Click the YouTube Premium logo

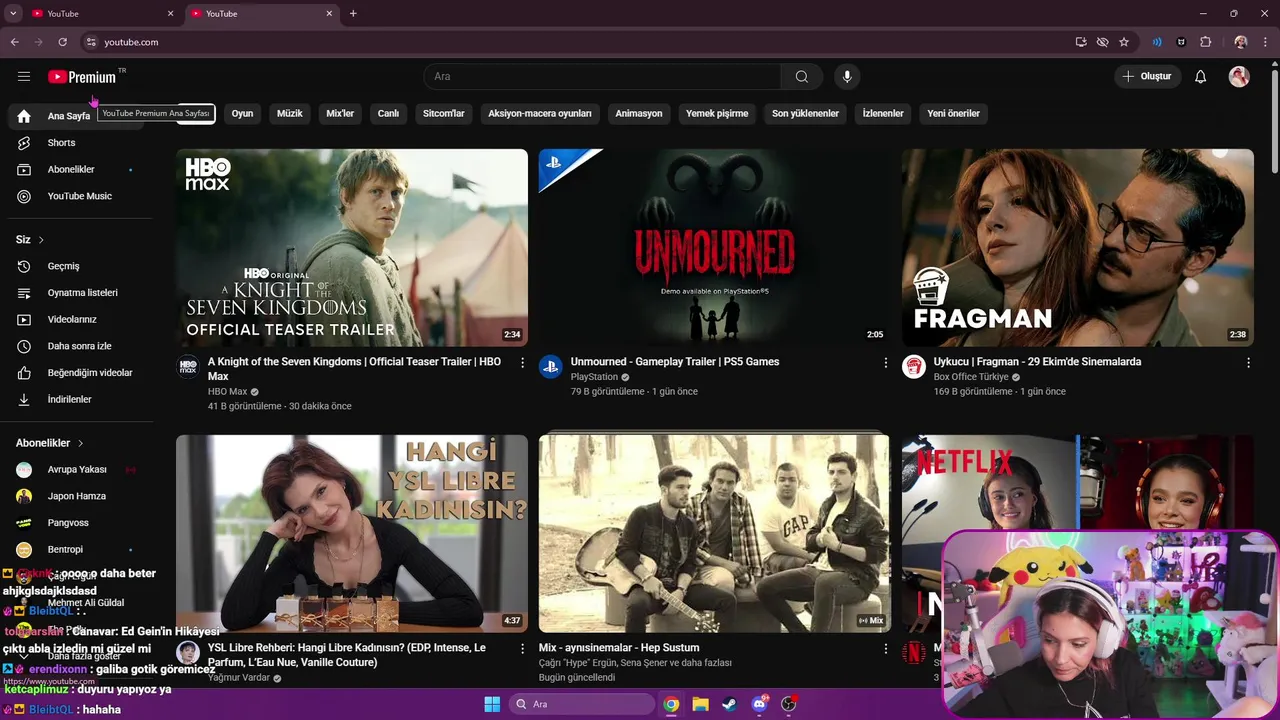tap(82, 77)
